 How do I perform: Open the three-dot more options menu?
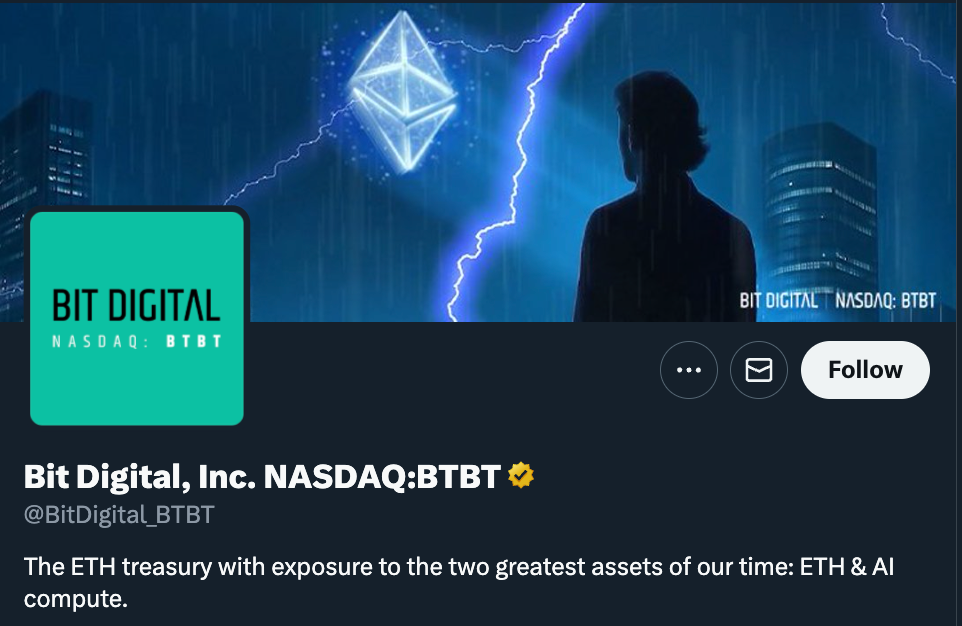pyautogui.click(x=689, y=370)
